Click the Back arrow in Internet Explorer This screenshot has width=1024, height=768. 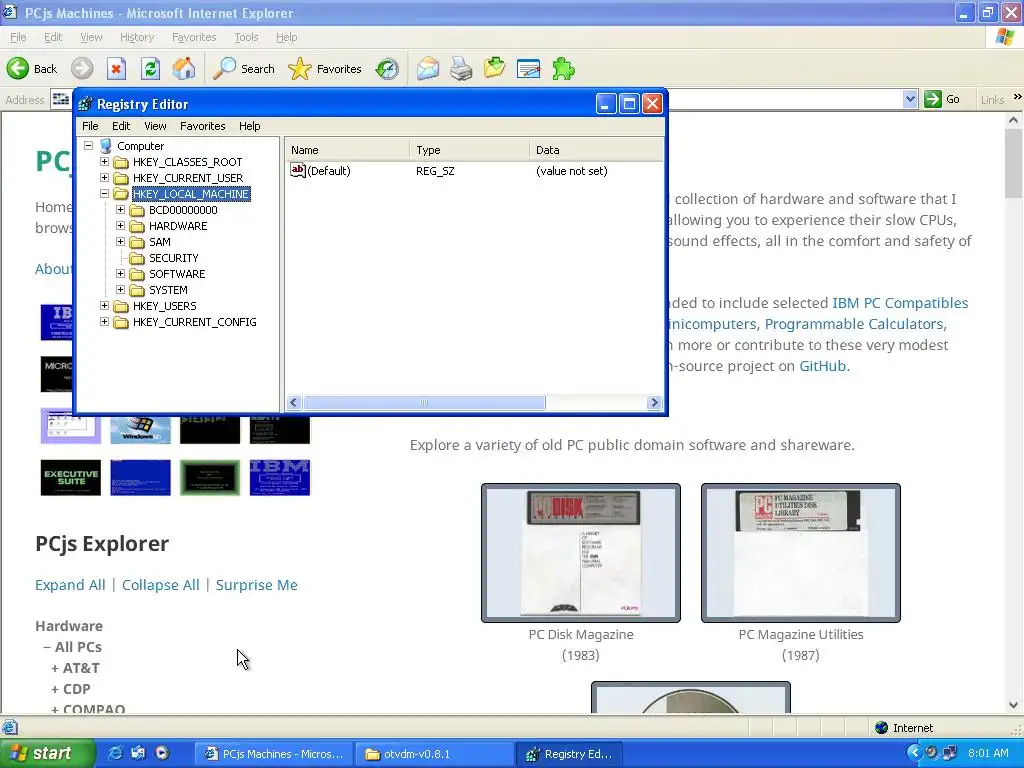(18, 69)
